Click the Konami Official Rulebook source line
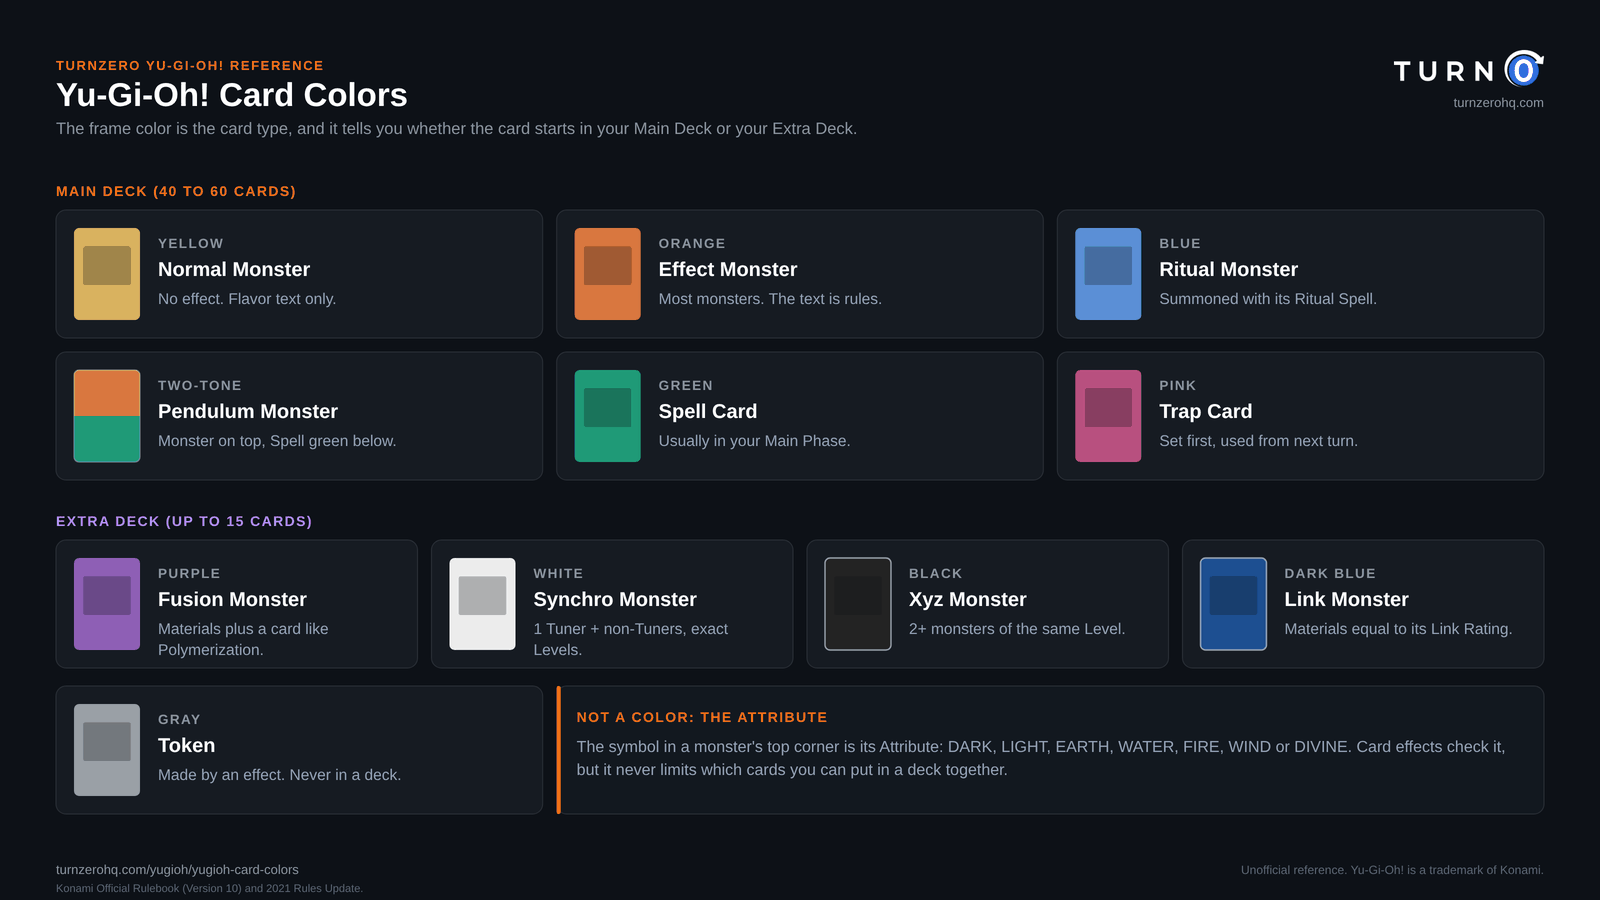This screenshot has height=900, width=1600. pos(209,888)
